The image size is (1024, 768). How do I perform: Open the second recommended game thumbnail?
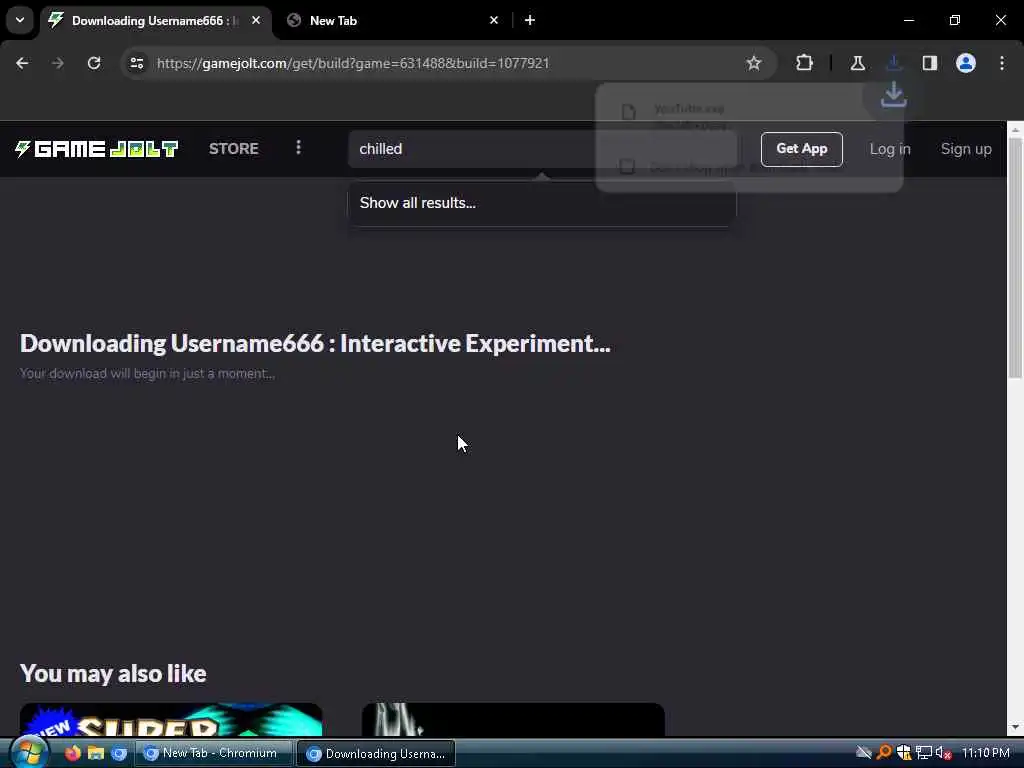coord(513,720)
